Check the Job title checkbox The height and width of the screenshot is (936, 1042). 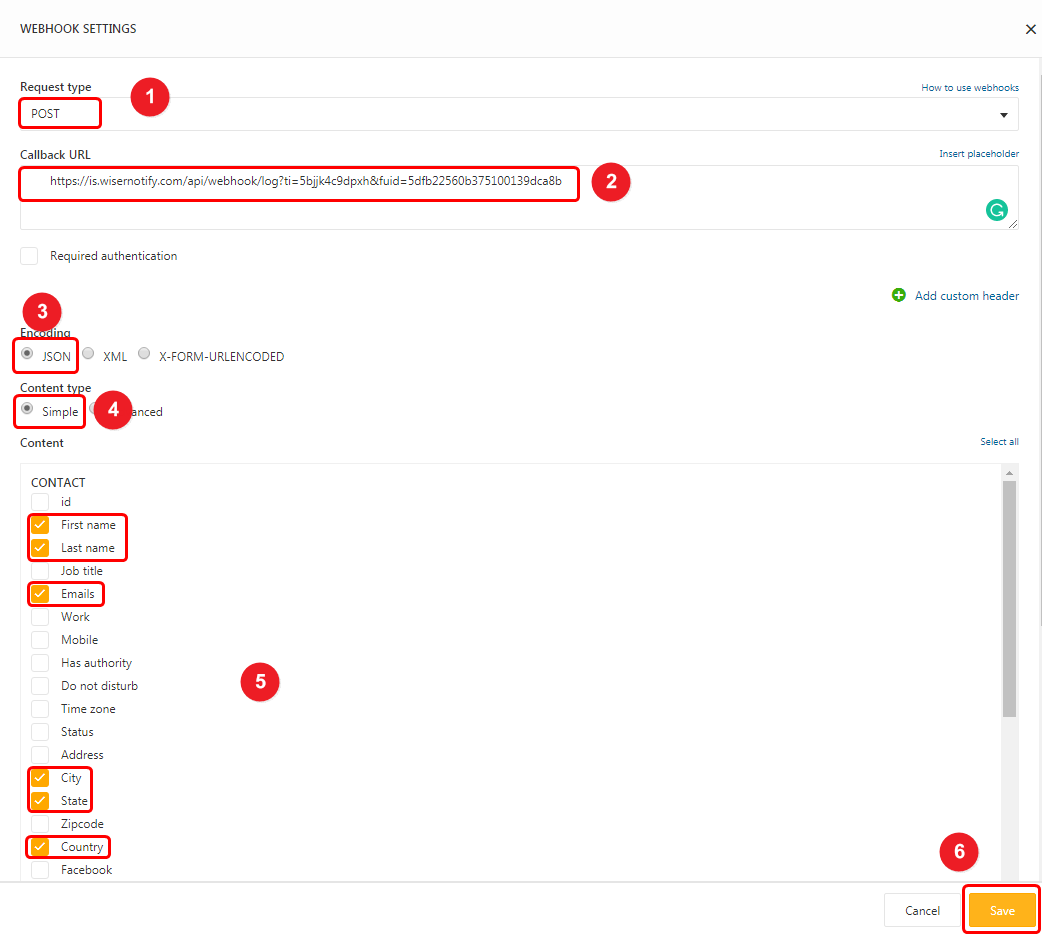[x=40, y=571]
